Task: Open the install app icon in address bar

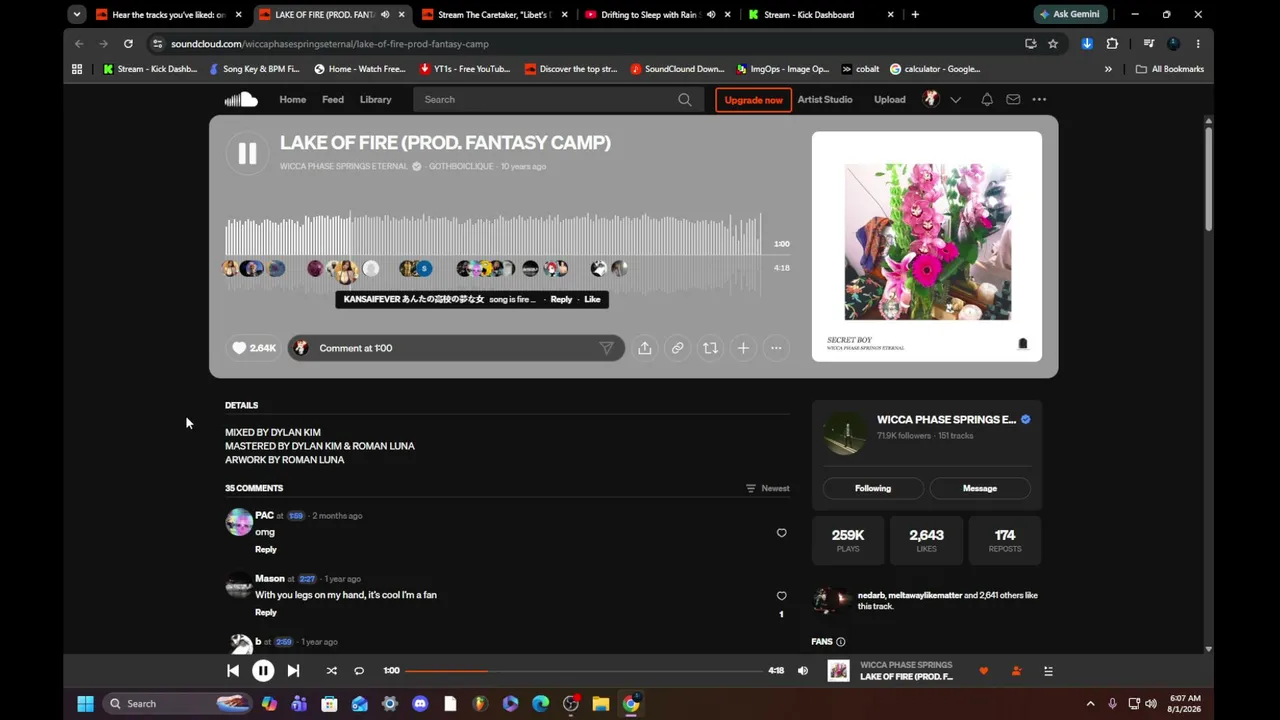Action: click(1031, 44)
